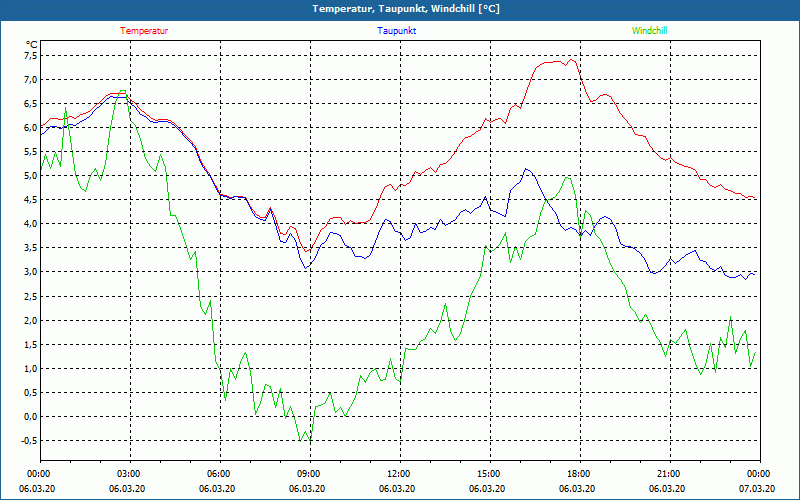The width and height of the screenshot is (800, 500).
Task: Click the 1,5 y-axis label
Action: pyautogui.click(x=31, y=344)
